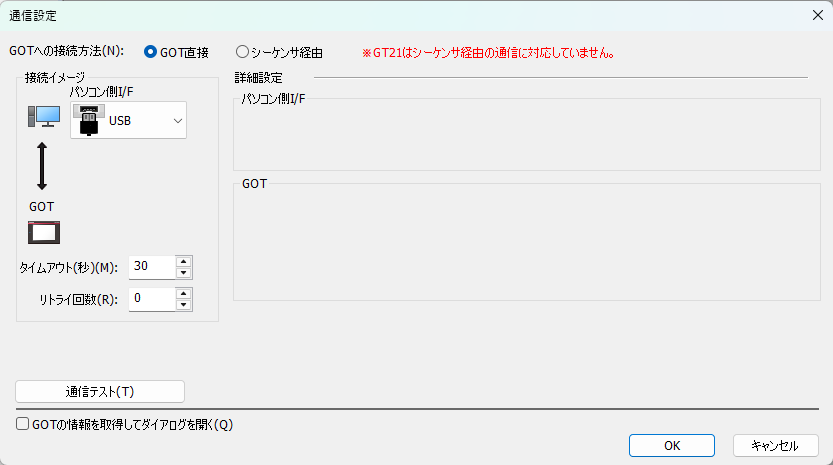Select the シーケンサ経由 radio button
833x465 pixels.
tap(242, 52)
